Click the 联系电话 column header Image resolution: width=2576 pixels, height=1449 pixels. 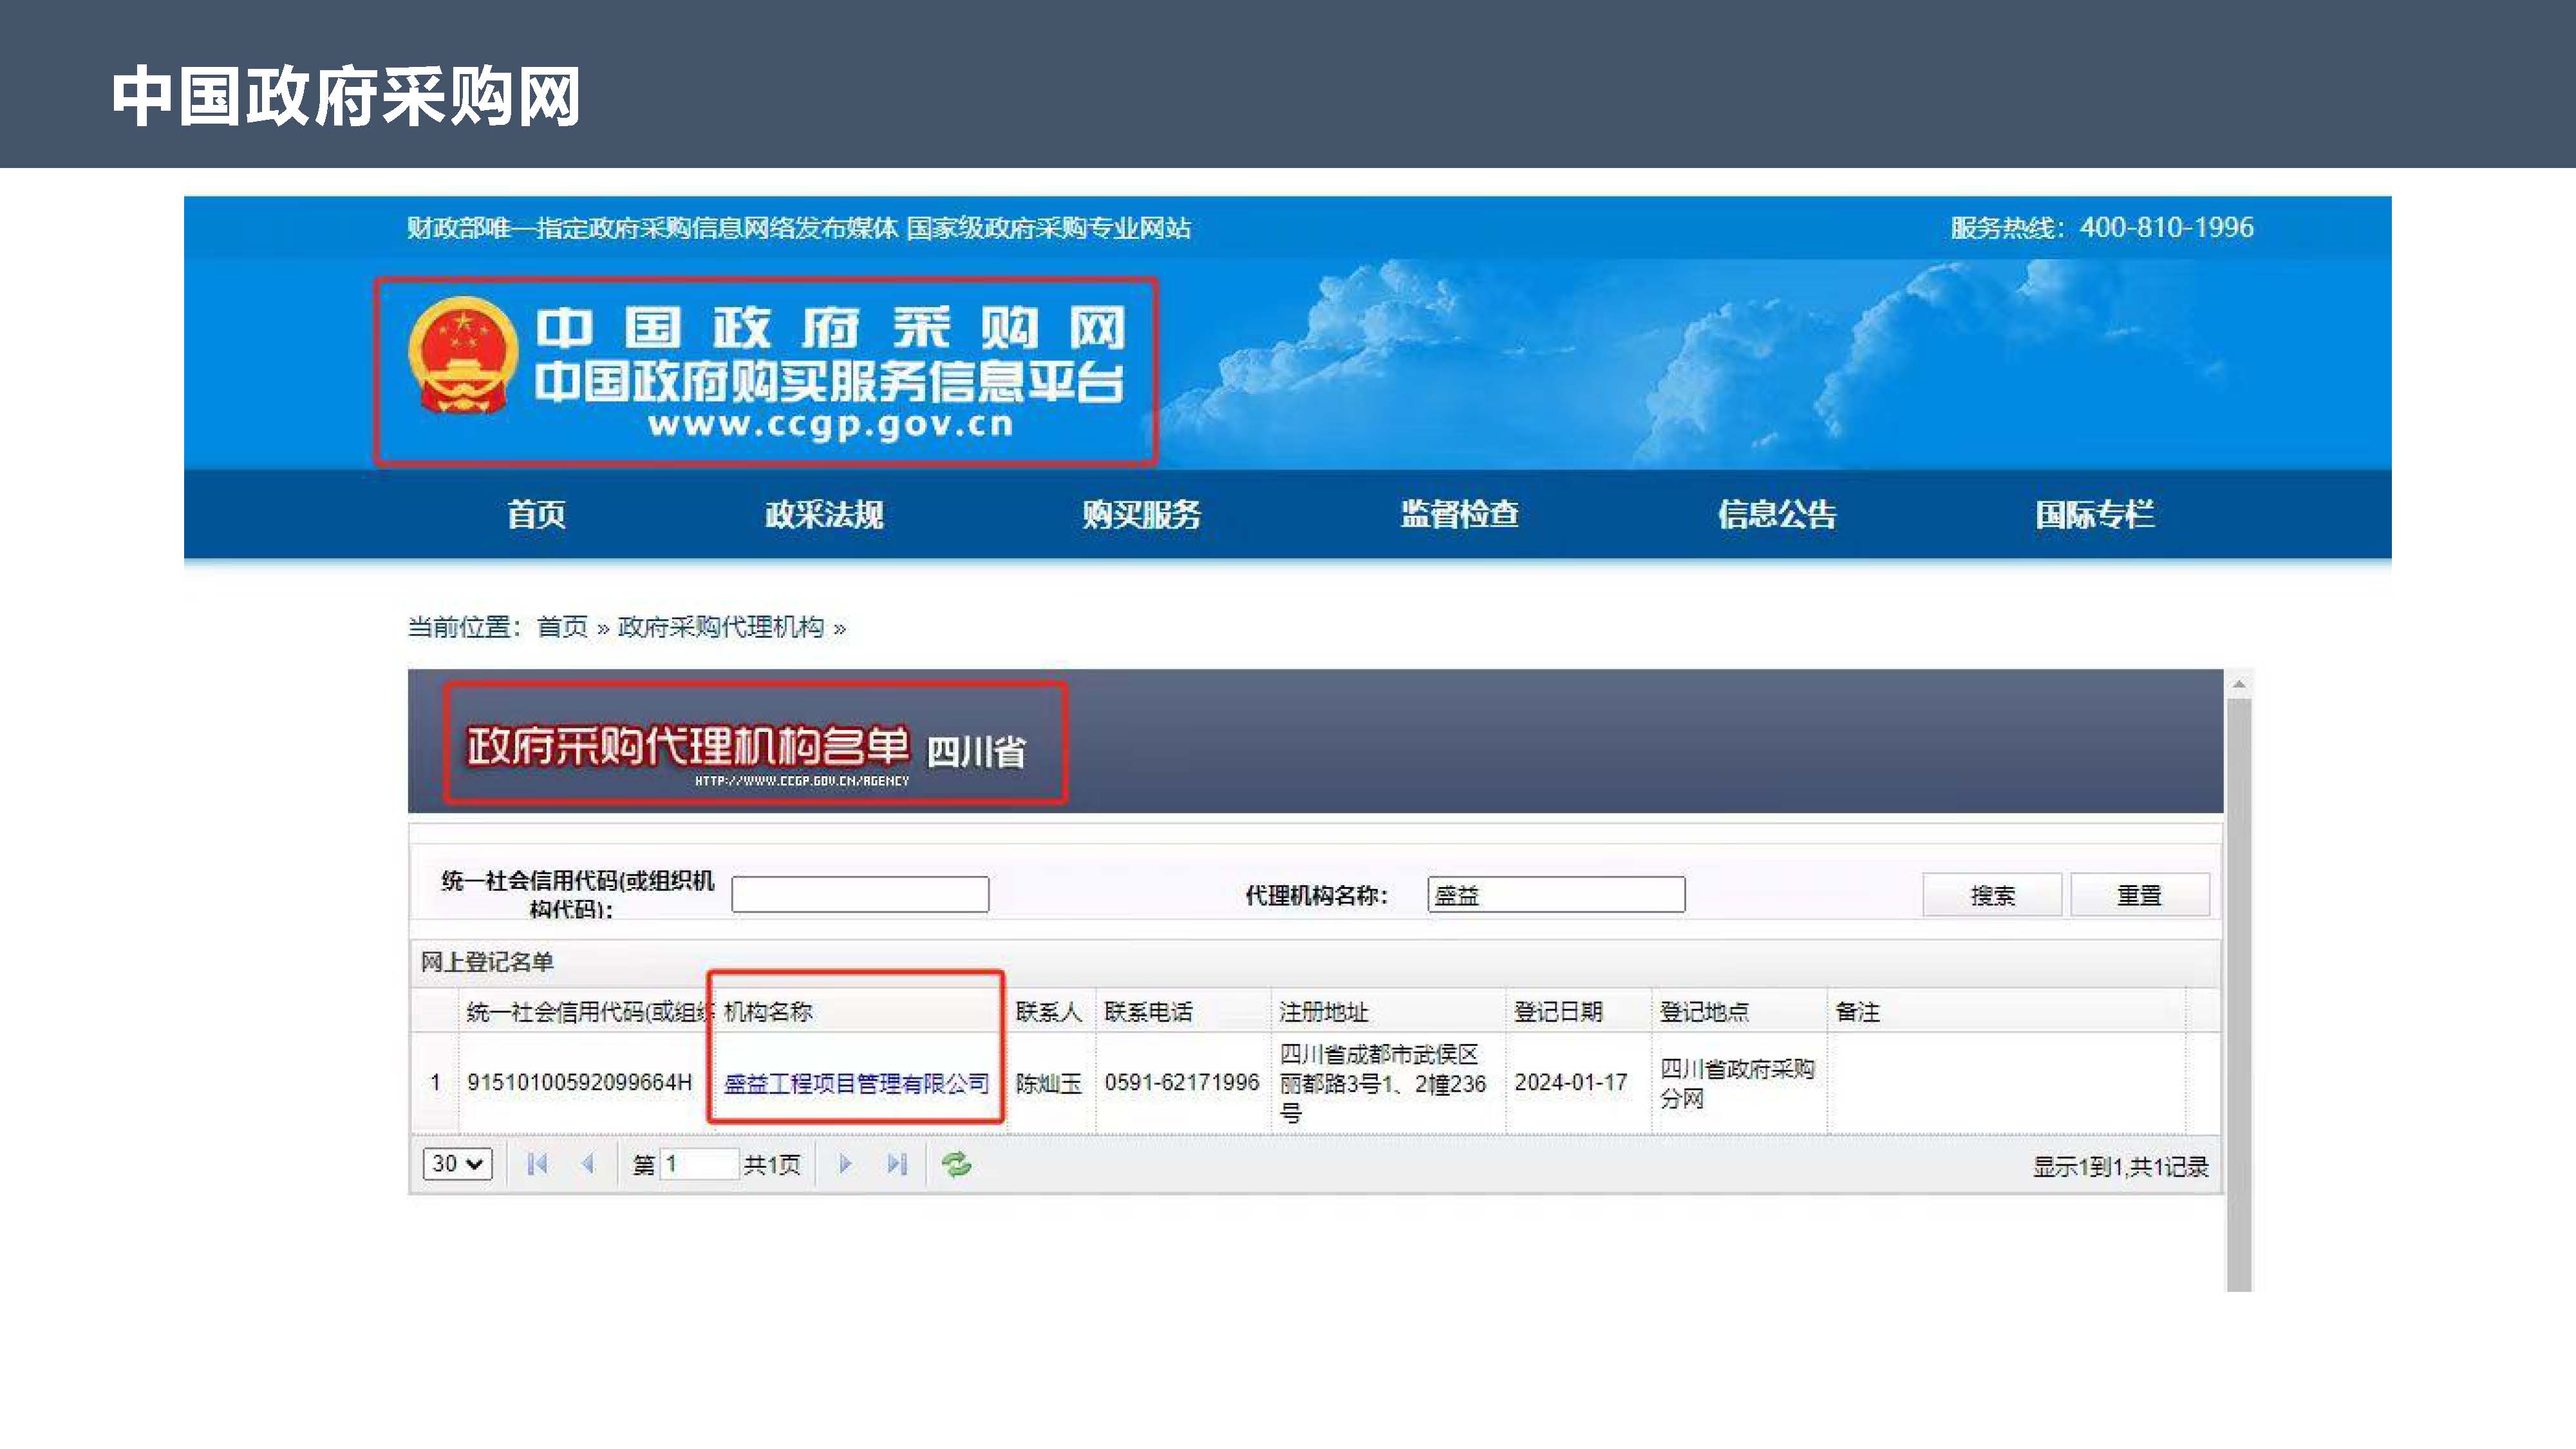click(1183, 1011)
